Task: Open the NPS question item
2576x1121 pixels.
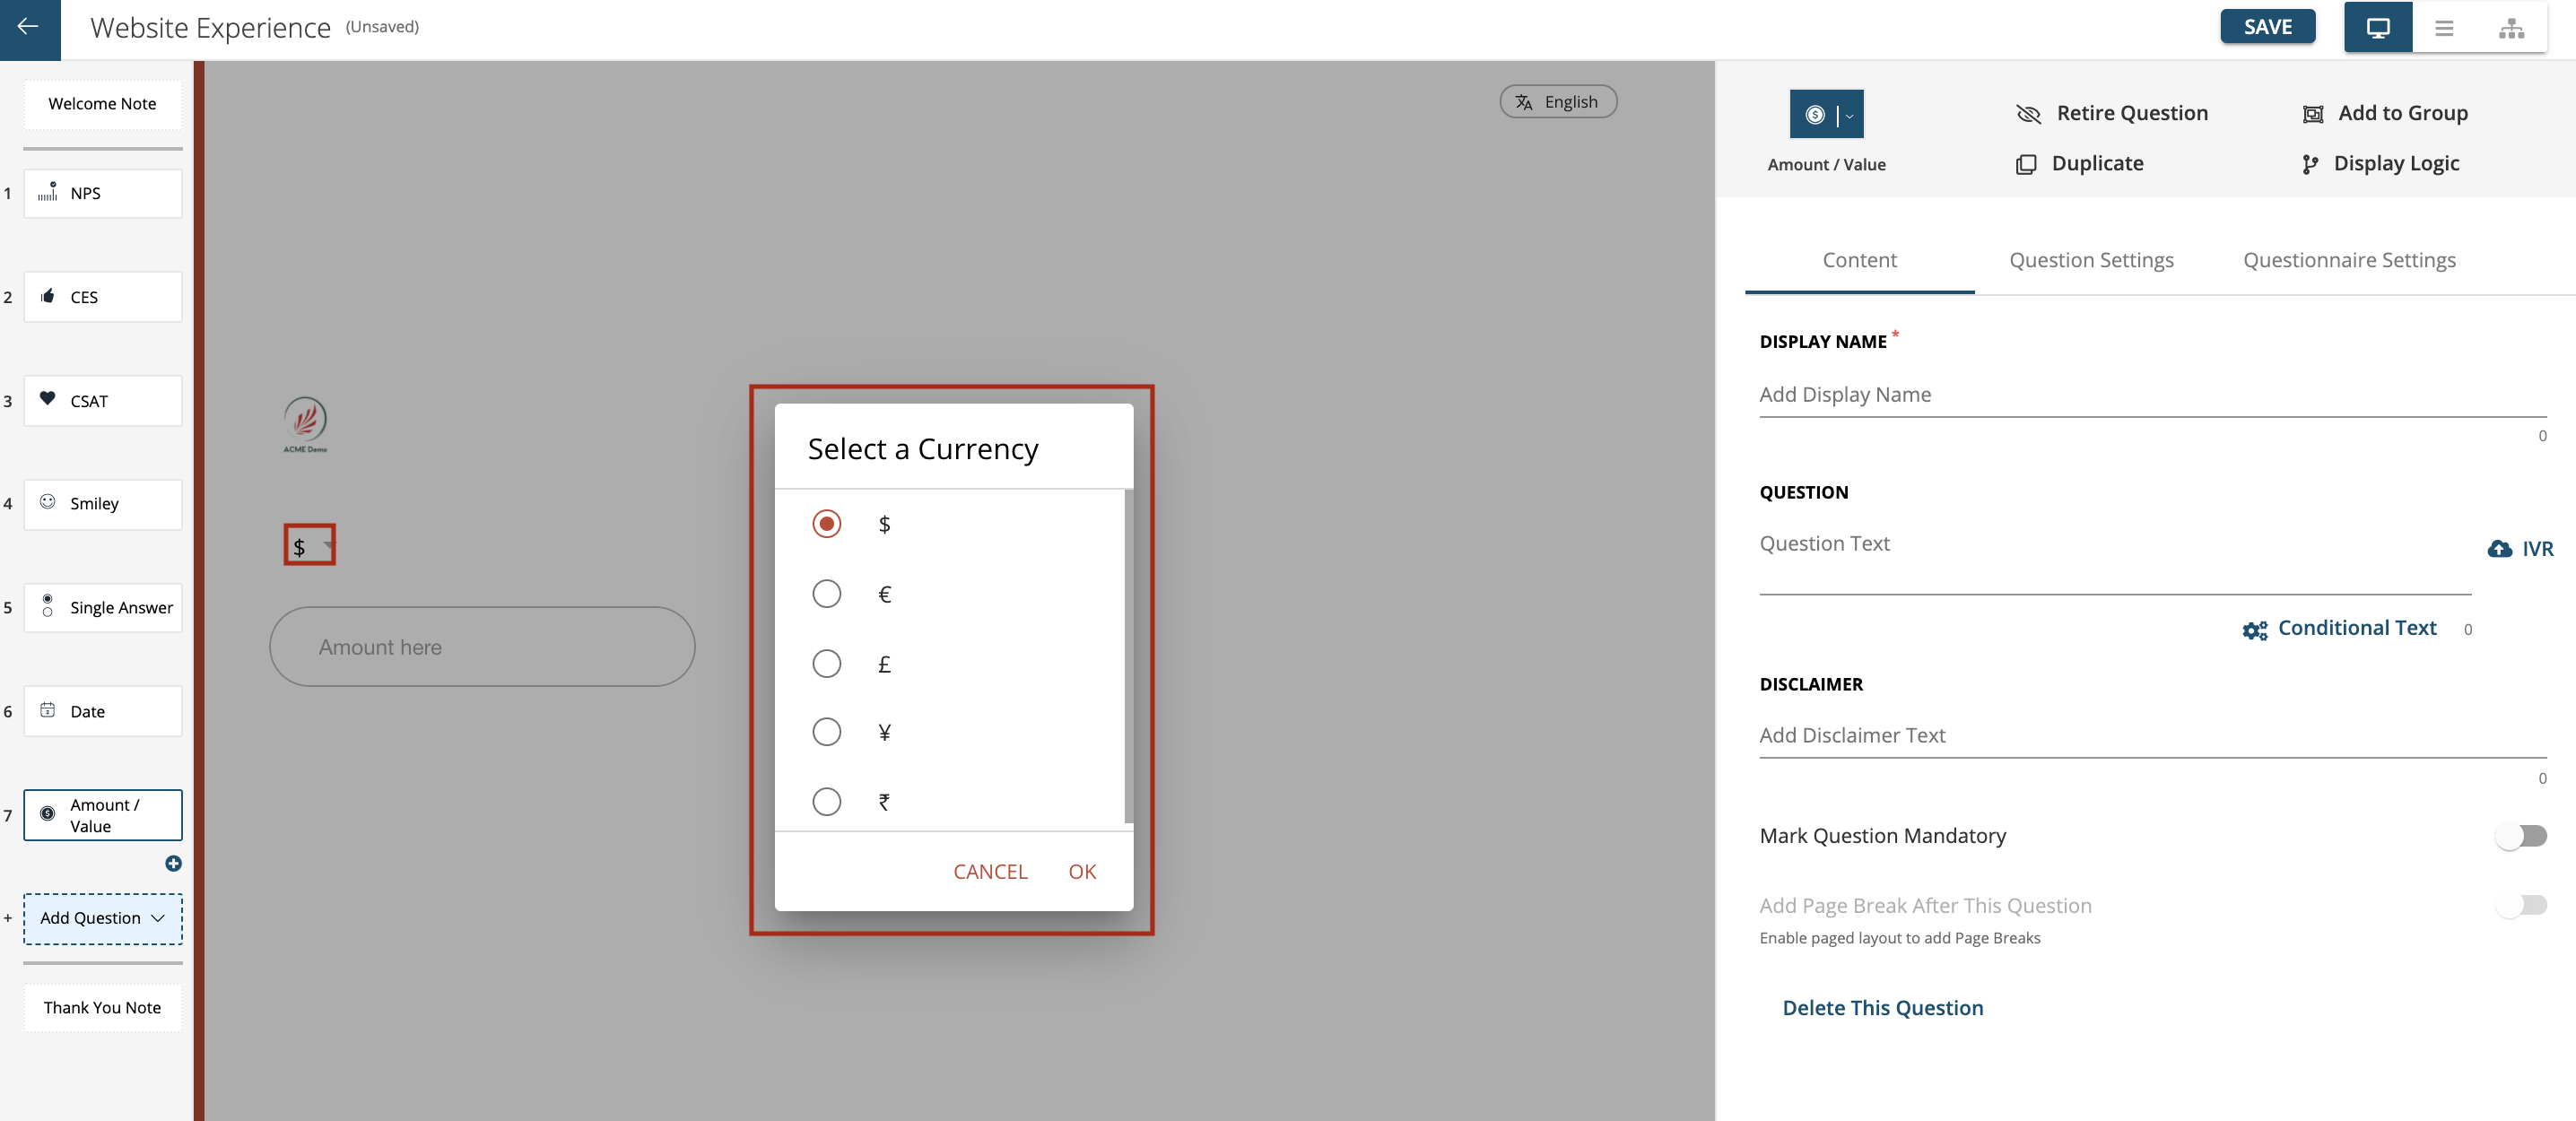Action: coord(102,192)
